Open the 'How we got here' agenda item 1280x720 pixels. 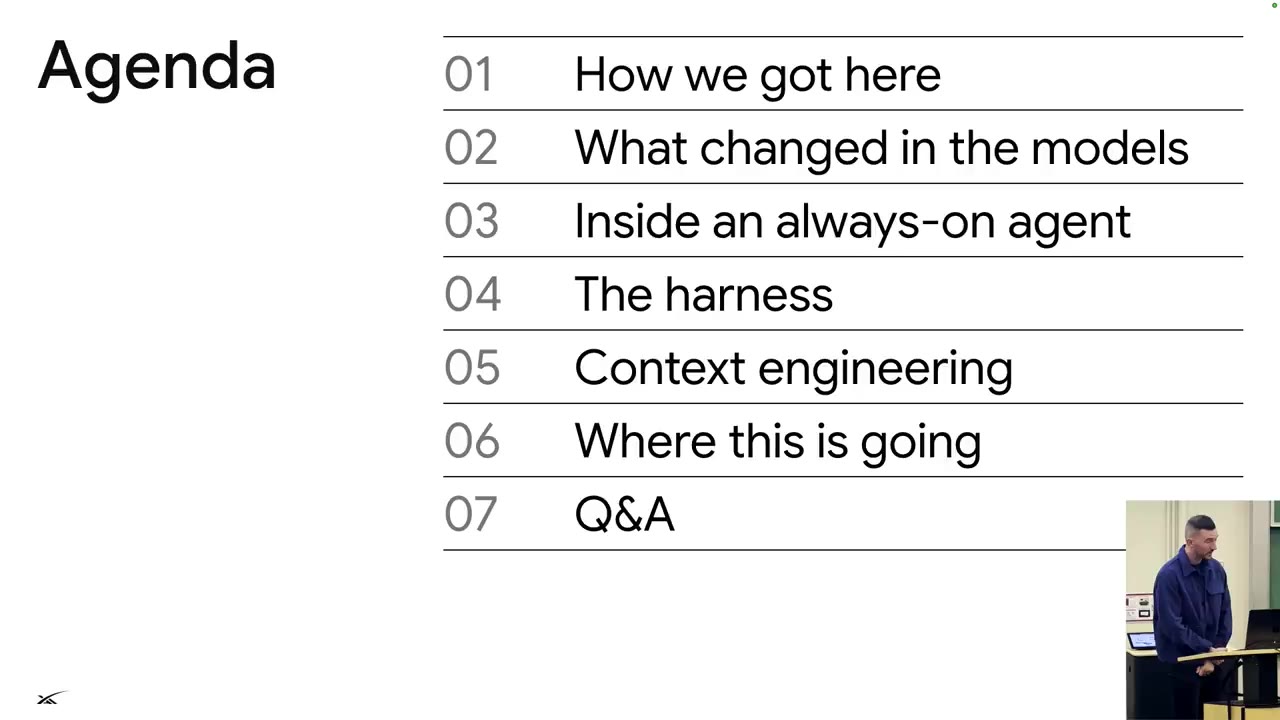[x=757, y=75]
